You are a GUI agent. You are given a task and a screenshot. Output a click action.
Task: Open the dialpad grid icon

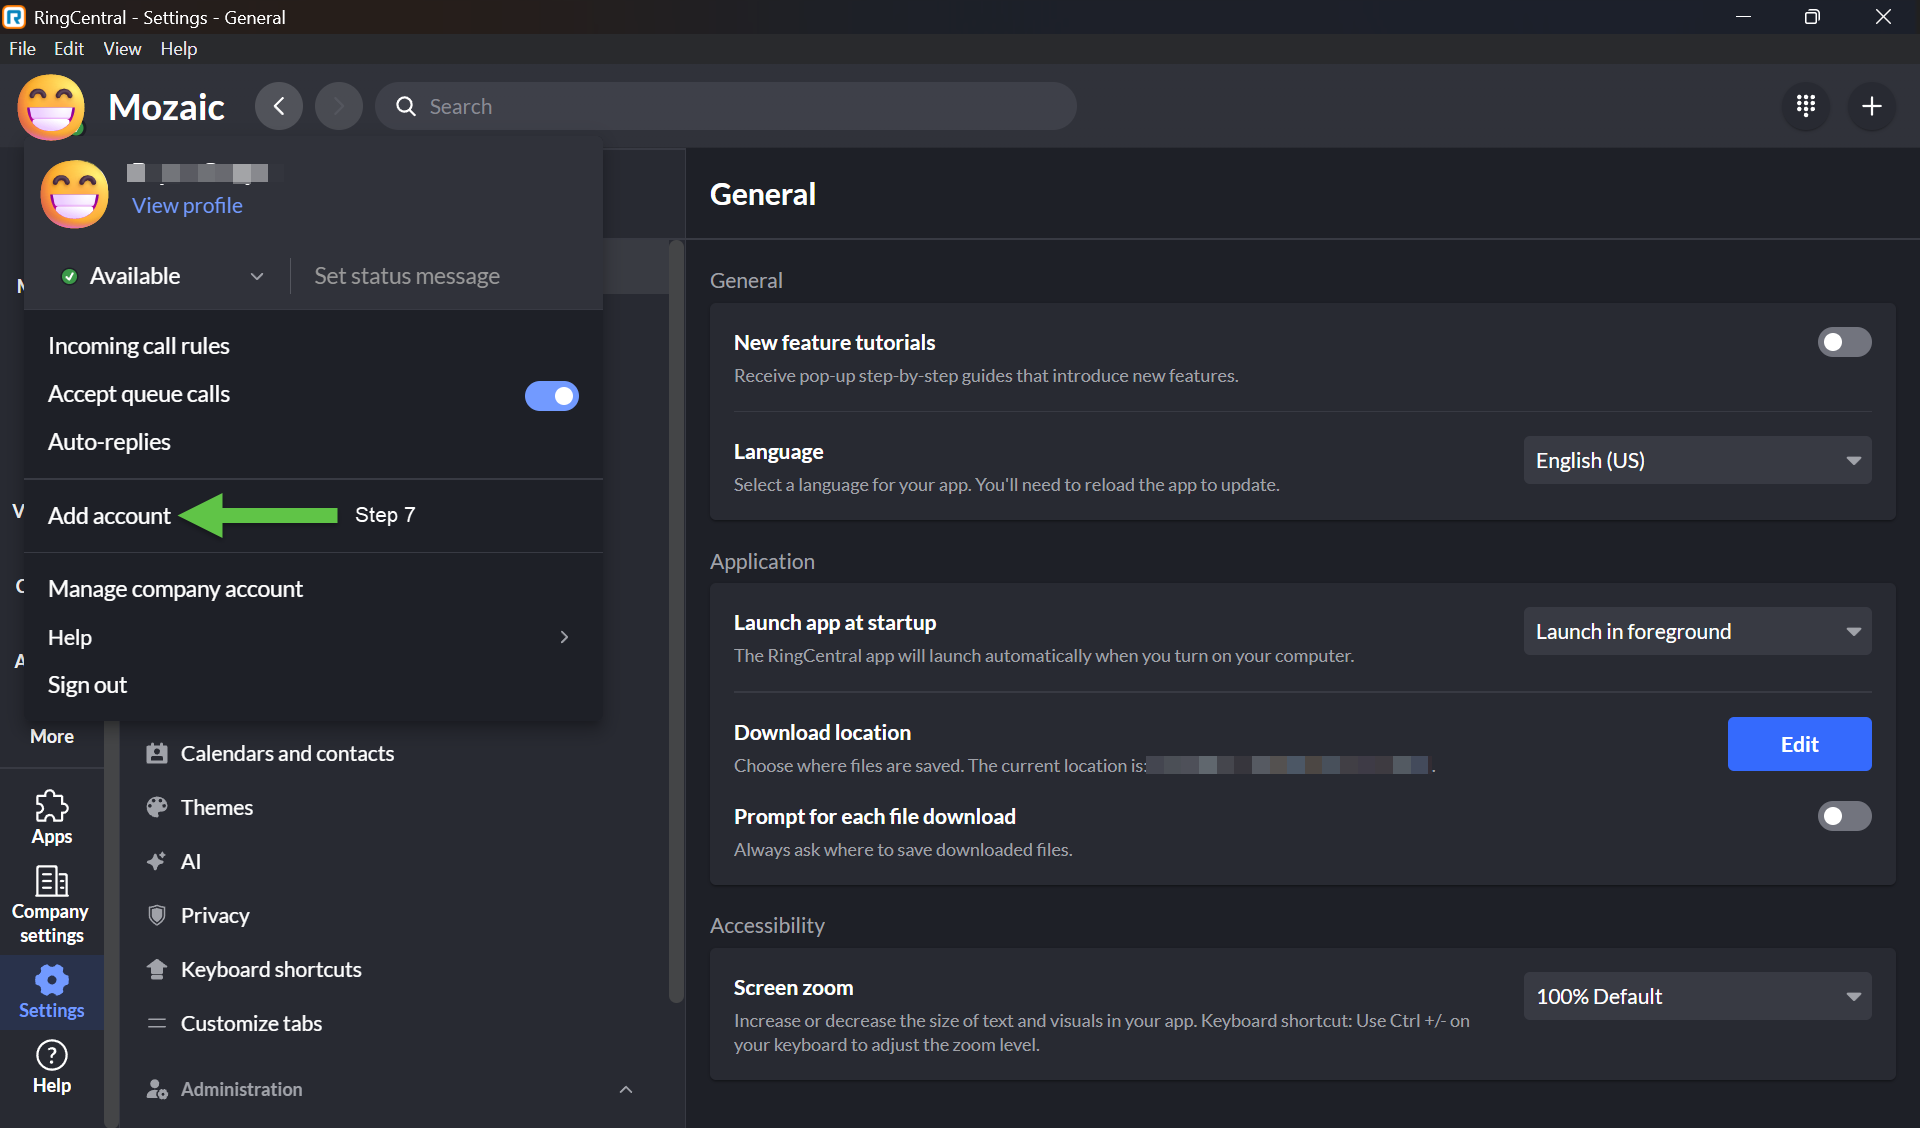[1805, 106]
